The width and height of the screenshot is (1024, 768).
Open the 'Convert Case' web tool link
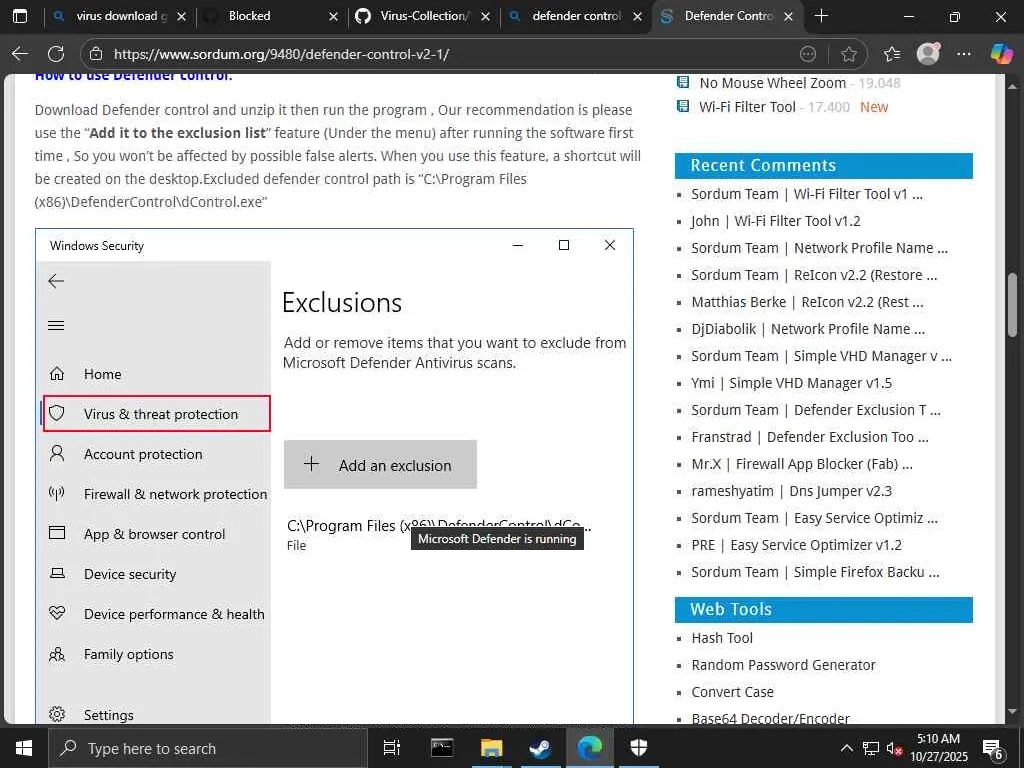(732, 692)
